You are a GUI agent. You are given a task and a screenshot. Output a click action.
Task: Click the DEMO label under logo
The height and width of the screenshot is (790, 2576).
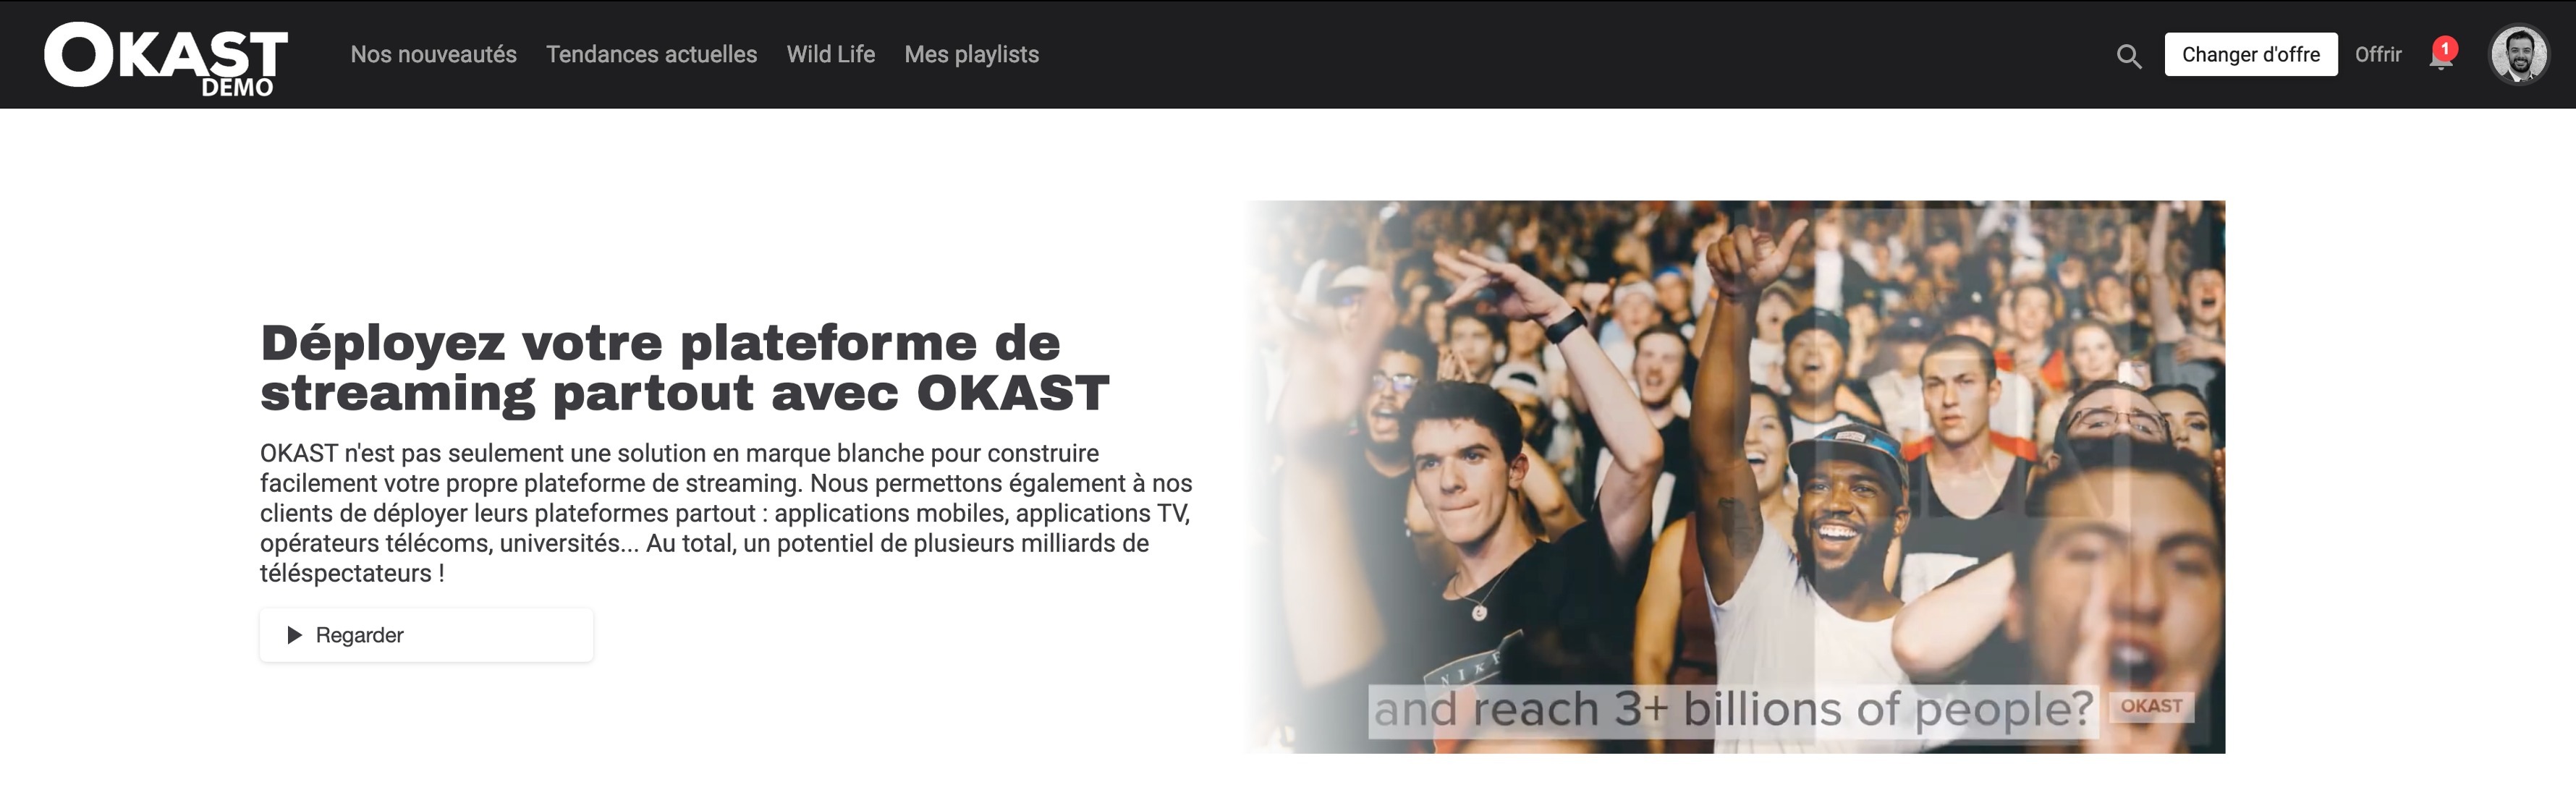(237, 87)
